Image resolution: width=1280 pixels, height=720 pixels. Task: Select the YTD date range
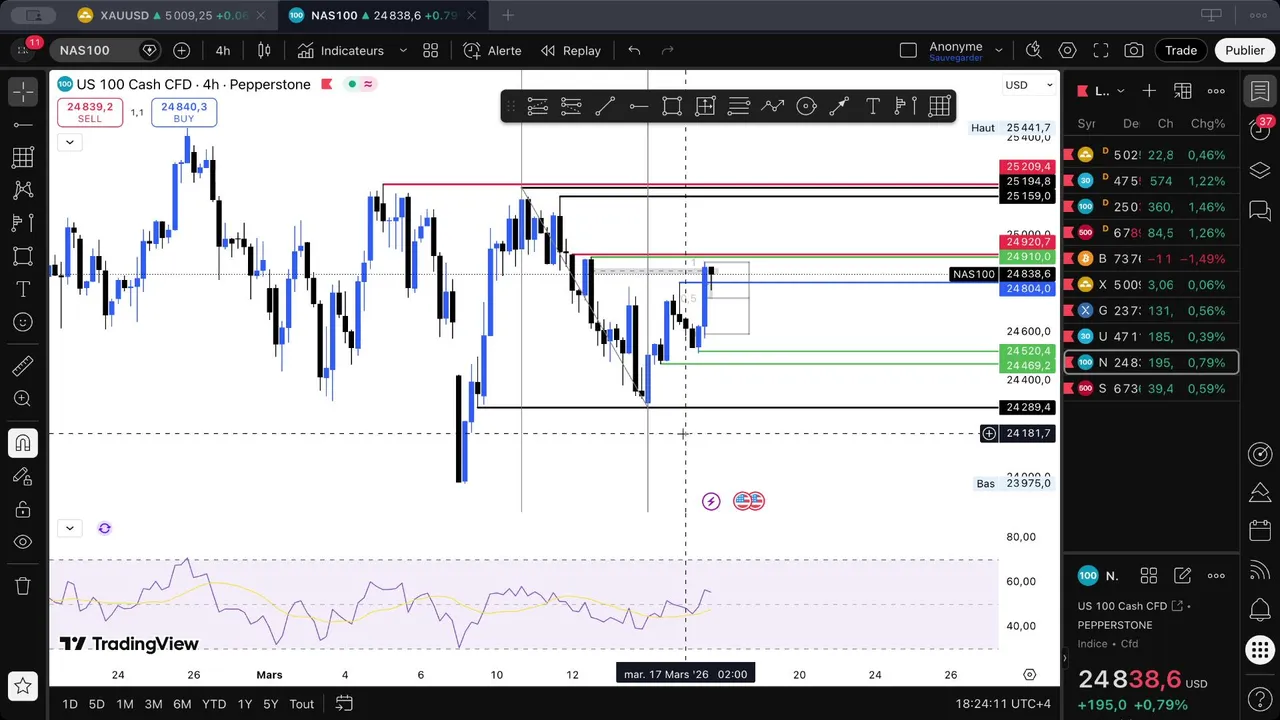(213, 704)
